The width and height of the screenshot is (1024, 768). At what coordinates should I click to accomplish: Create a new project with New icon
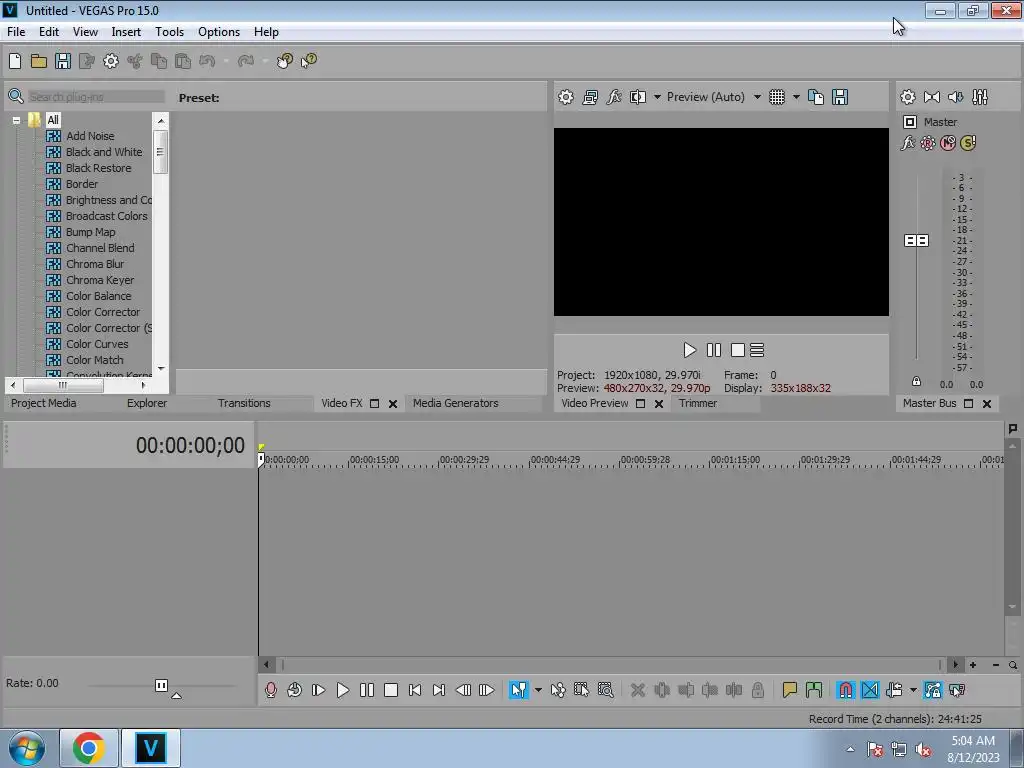(15, 61)
